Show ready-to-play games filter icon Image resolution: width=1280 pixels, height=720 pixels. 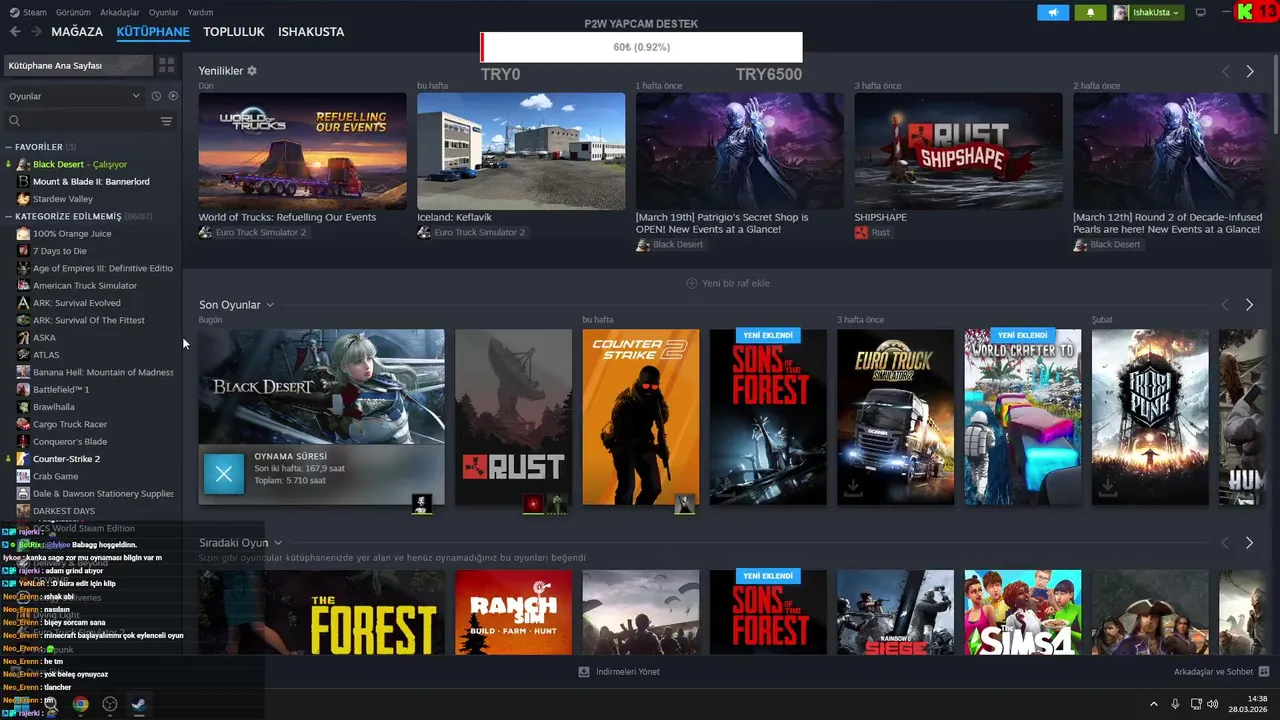click(x=173, y=96)
